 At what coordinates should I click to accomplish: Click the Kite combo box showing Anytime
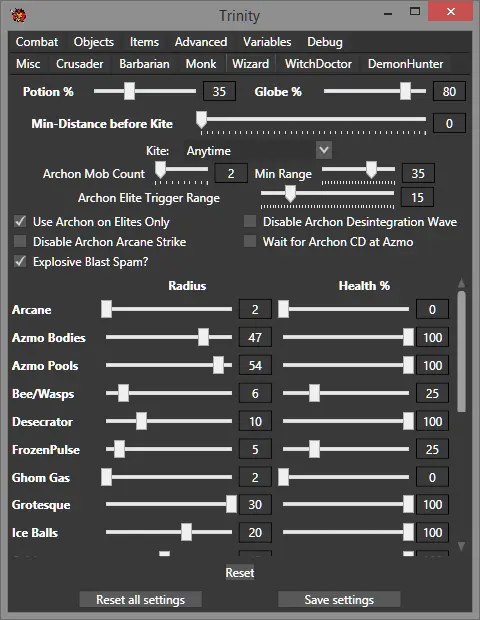(x=258, y=151)
